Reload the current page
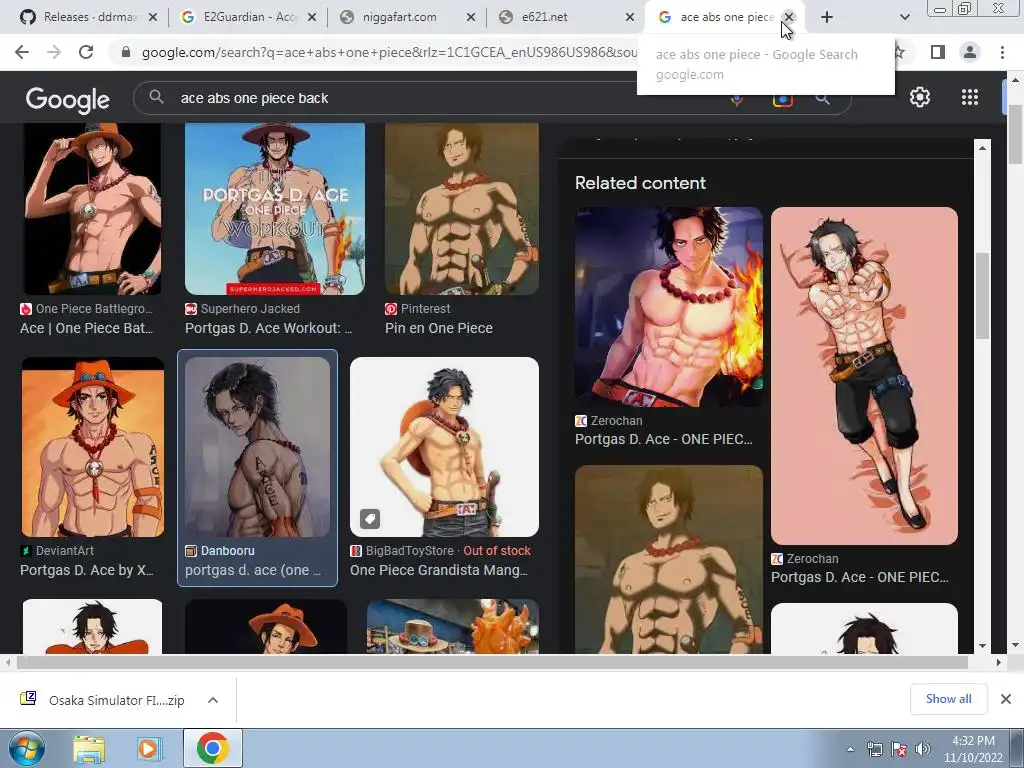Image resolution: width=1024 pixels, height=768 pixels. point(86,52)
